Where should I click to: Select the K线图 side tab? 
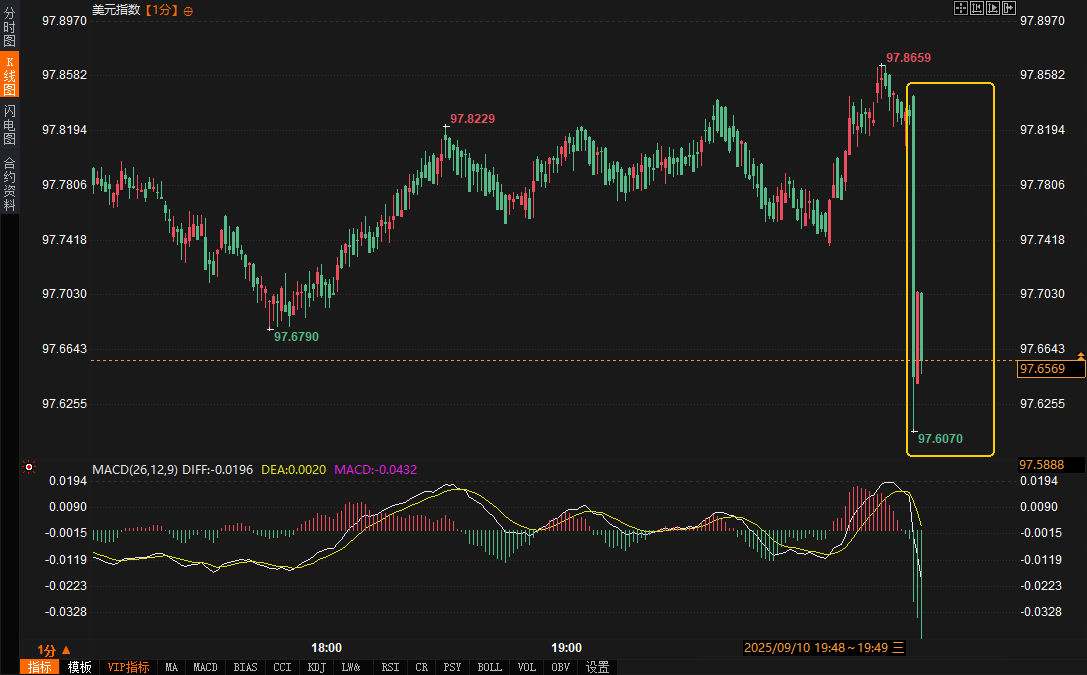click(9, 75)
